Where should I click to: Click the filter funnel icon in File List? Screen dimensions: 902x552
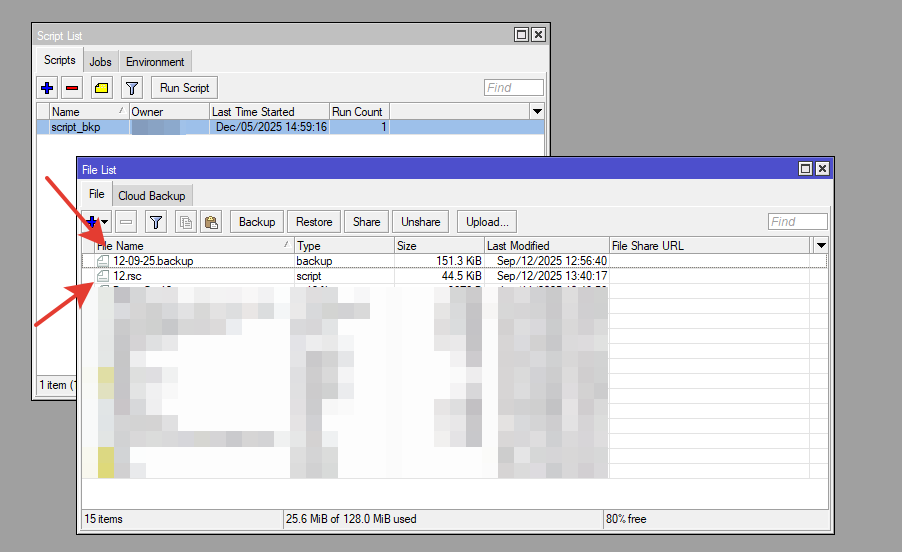point(156,222)
